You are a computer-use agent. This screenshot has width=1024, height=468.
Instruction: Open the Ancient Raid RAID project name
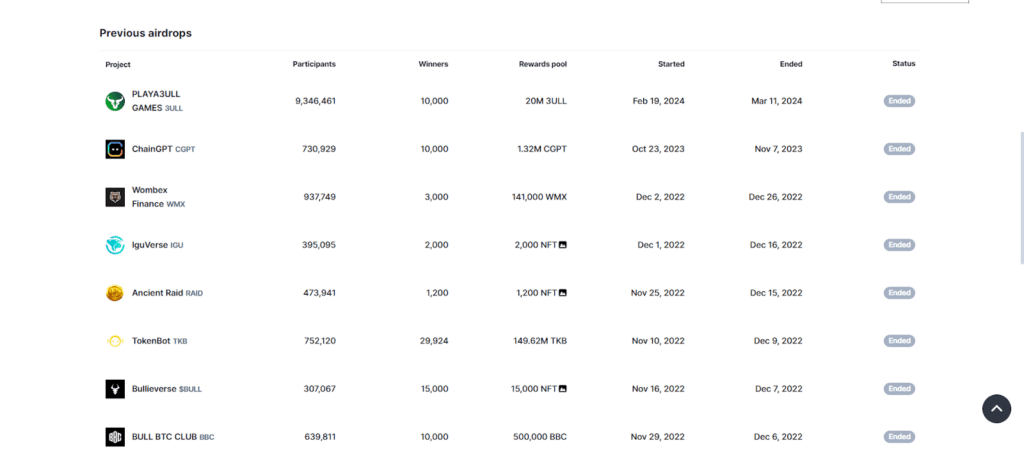pos(167,293)
